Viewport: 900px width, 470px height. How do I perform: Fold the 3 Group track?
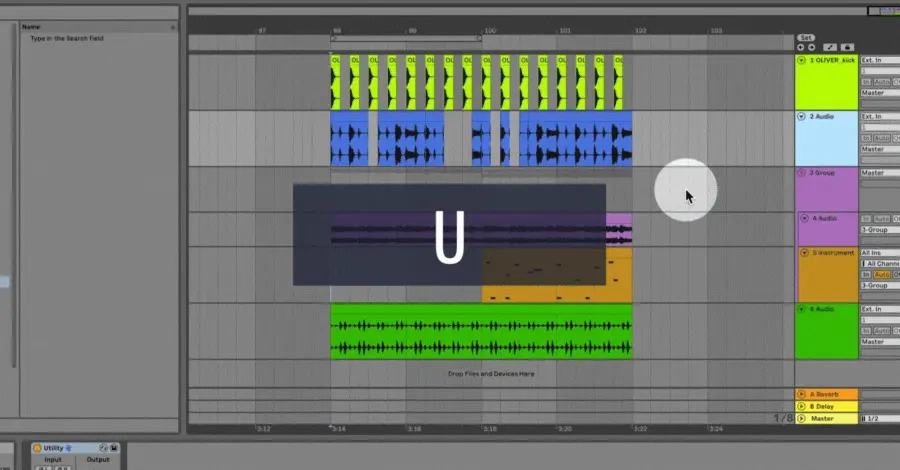point(801,173)
